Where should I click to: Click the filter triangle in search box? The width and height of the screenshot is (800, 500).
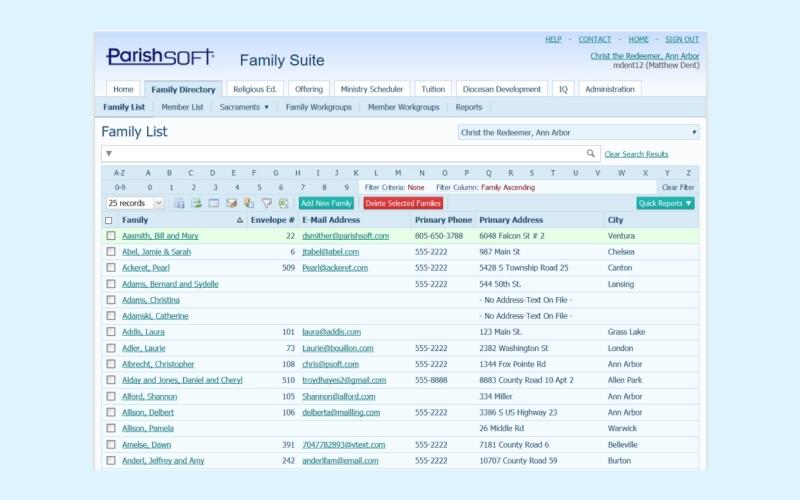[109, 153]
